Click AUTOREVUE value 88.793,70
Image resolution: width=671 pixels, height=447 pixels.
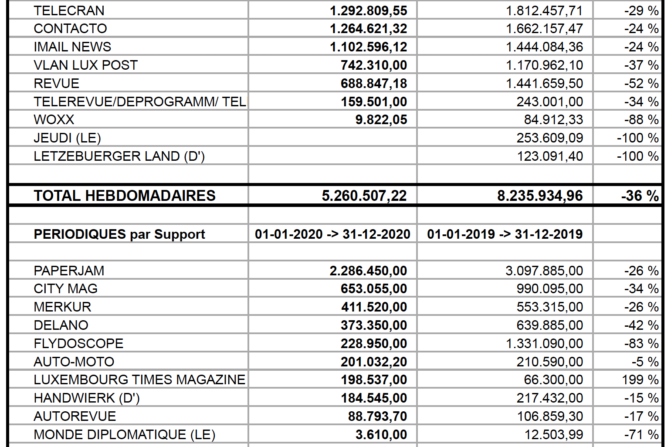click(x=378, y=417)
